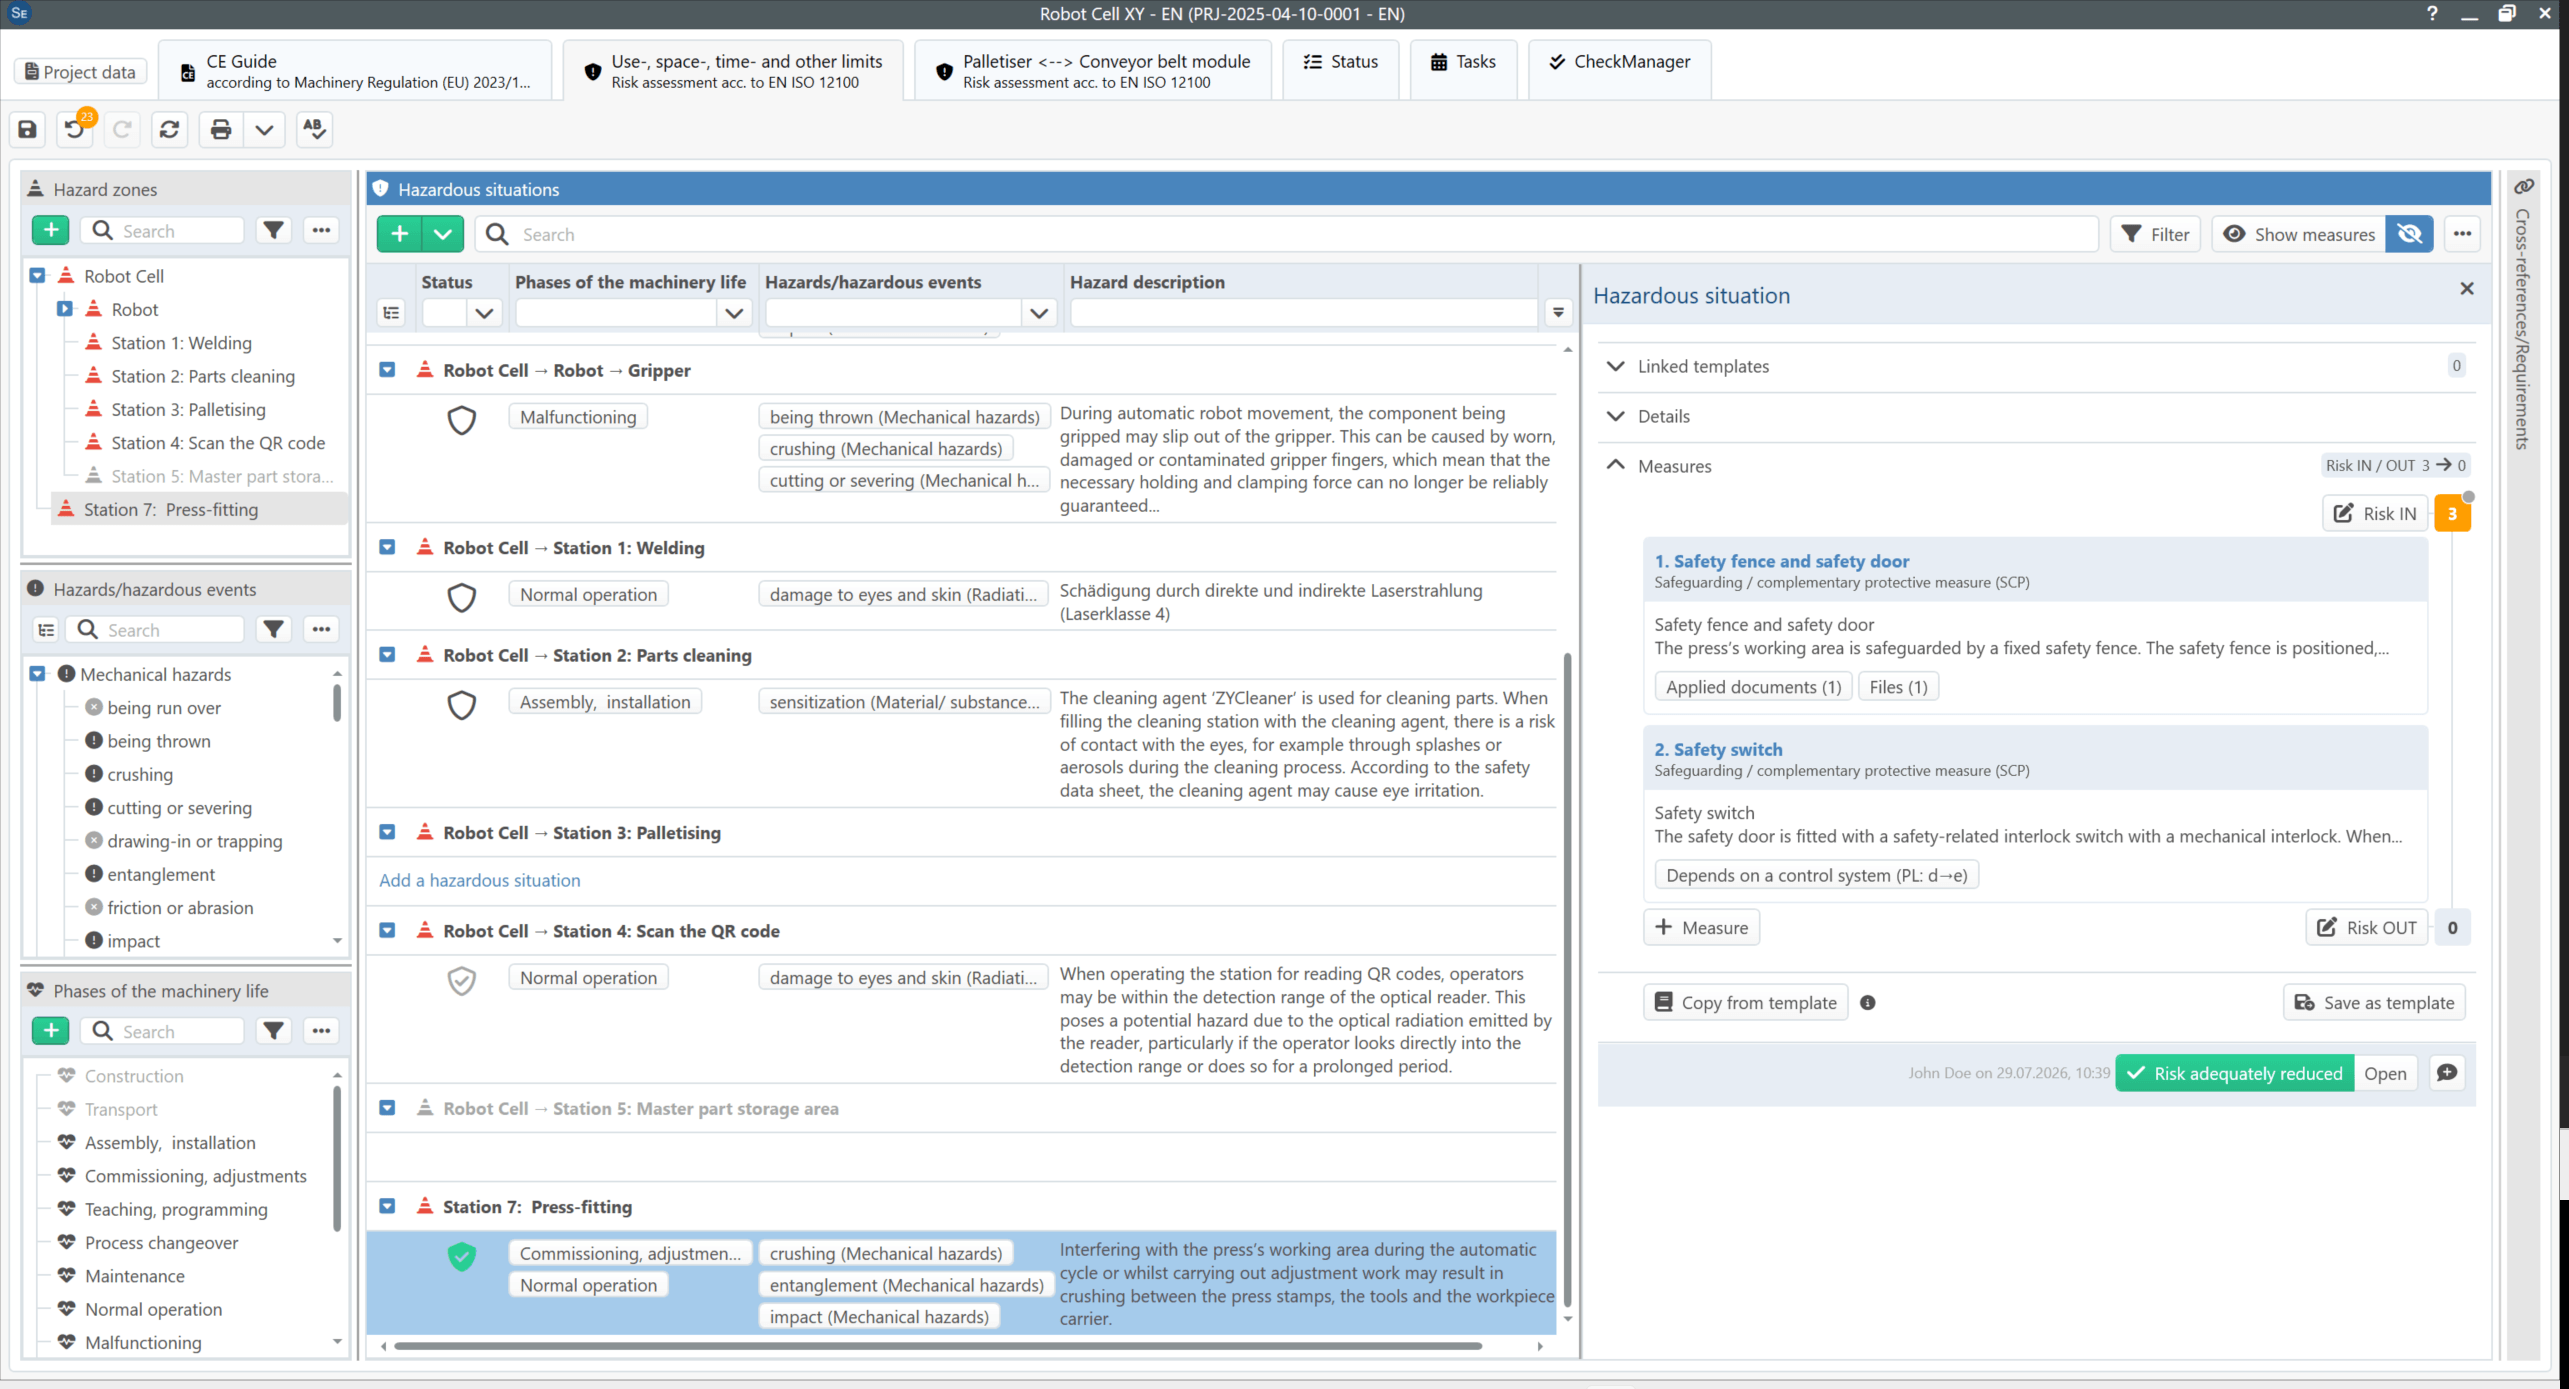
Task: Add a new hazardous situation with plus
Action: (399, 234)
